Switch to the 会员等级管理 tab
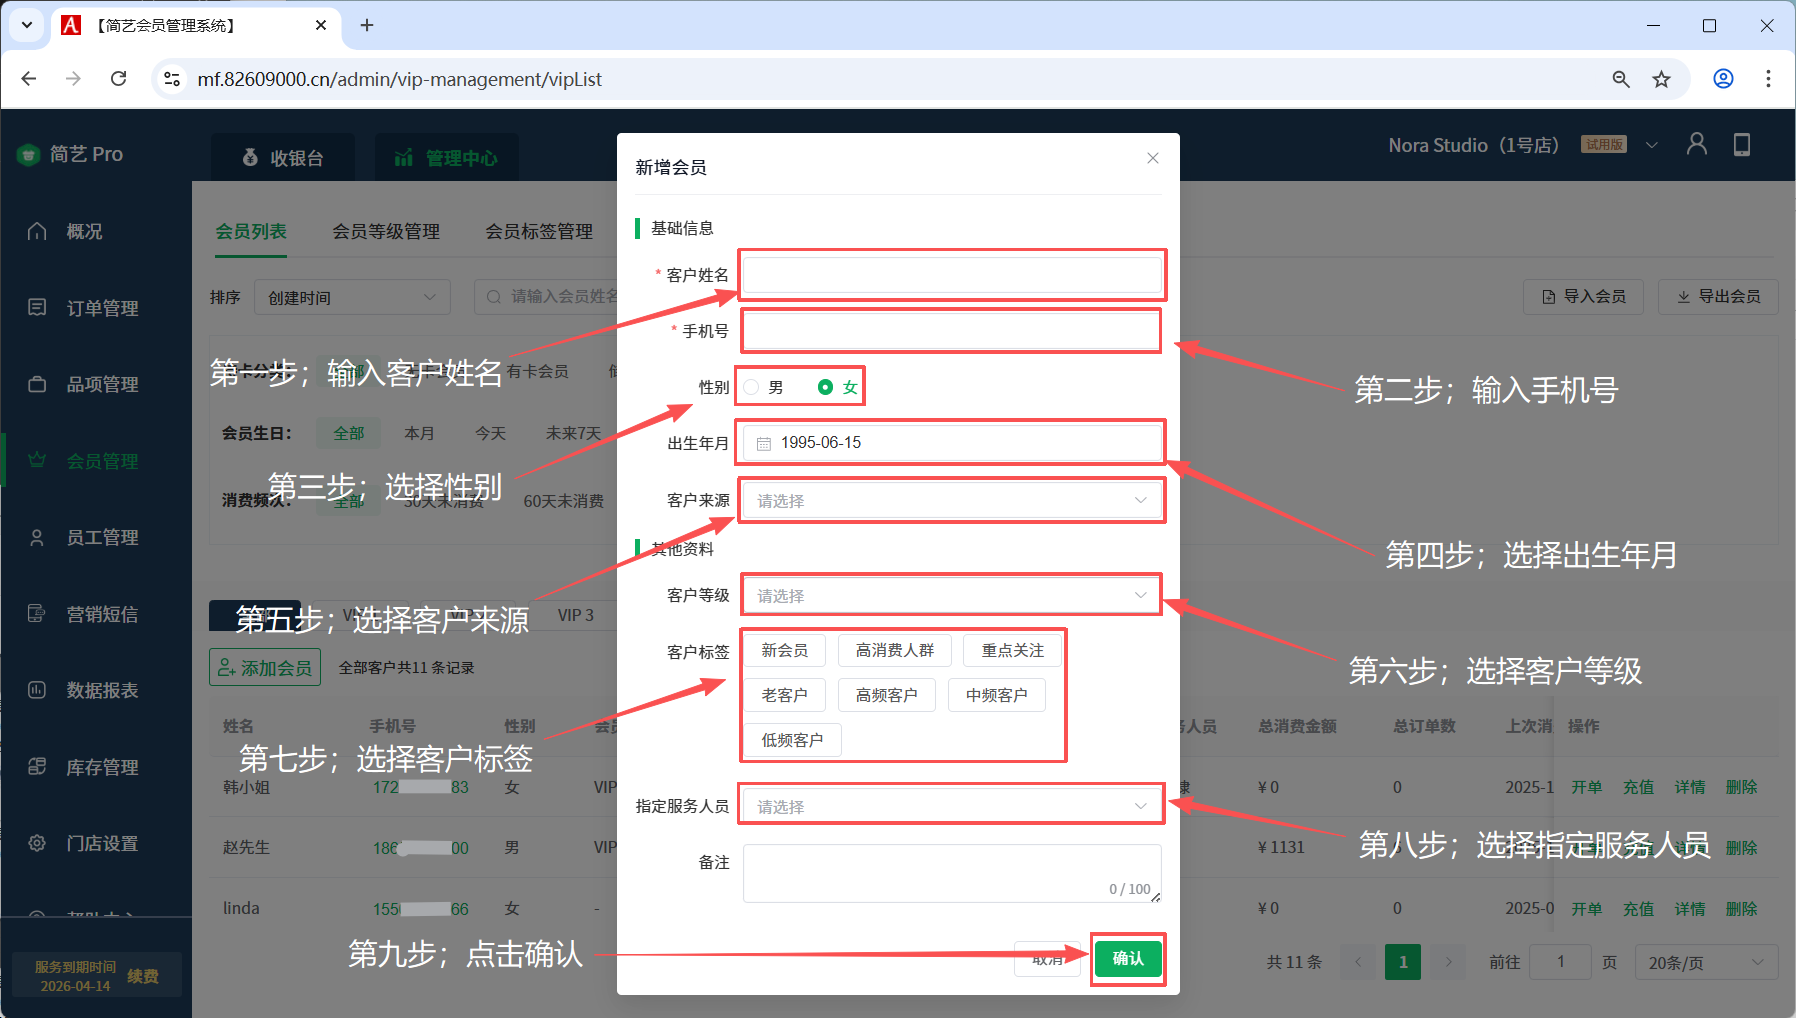The image size is (1796, 1018). [x=386, y=232]
